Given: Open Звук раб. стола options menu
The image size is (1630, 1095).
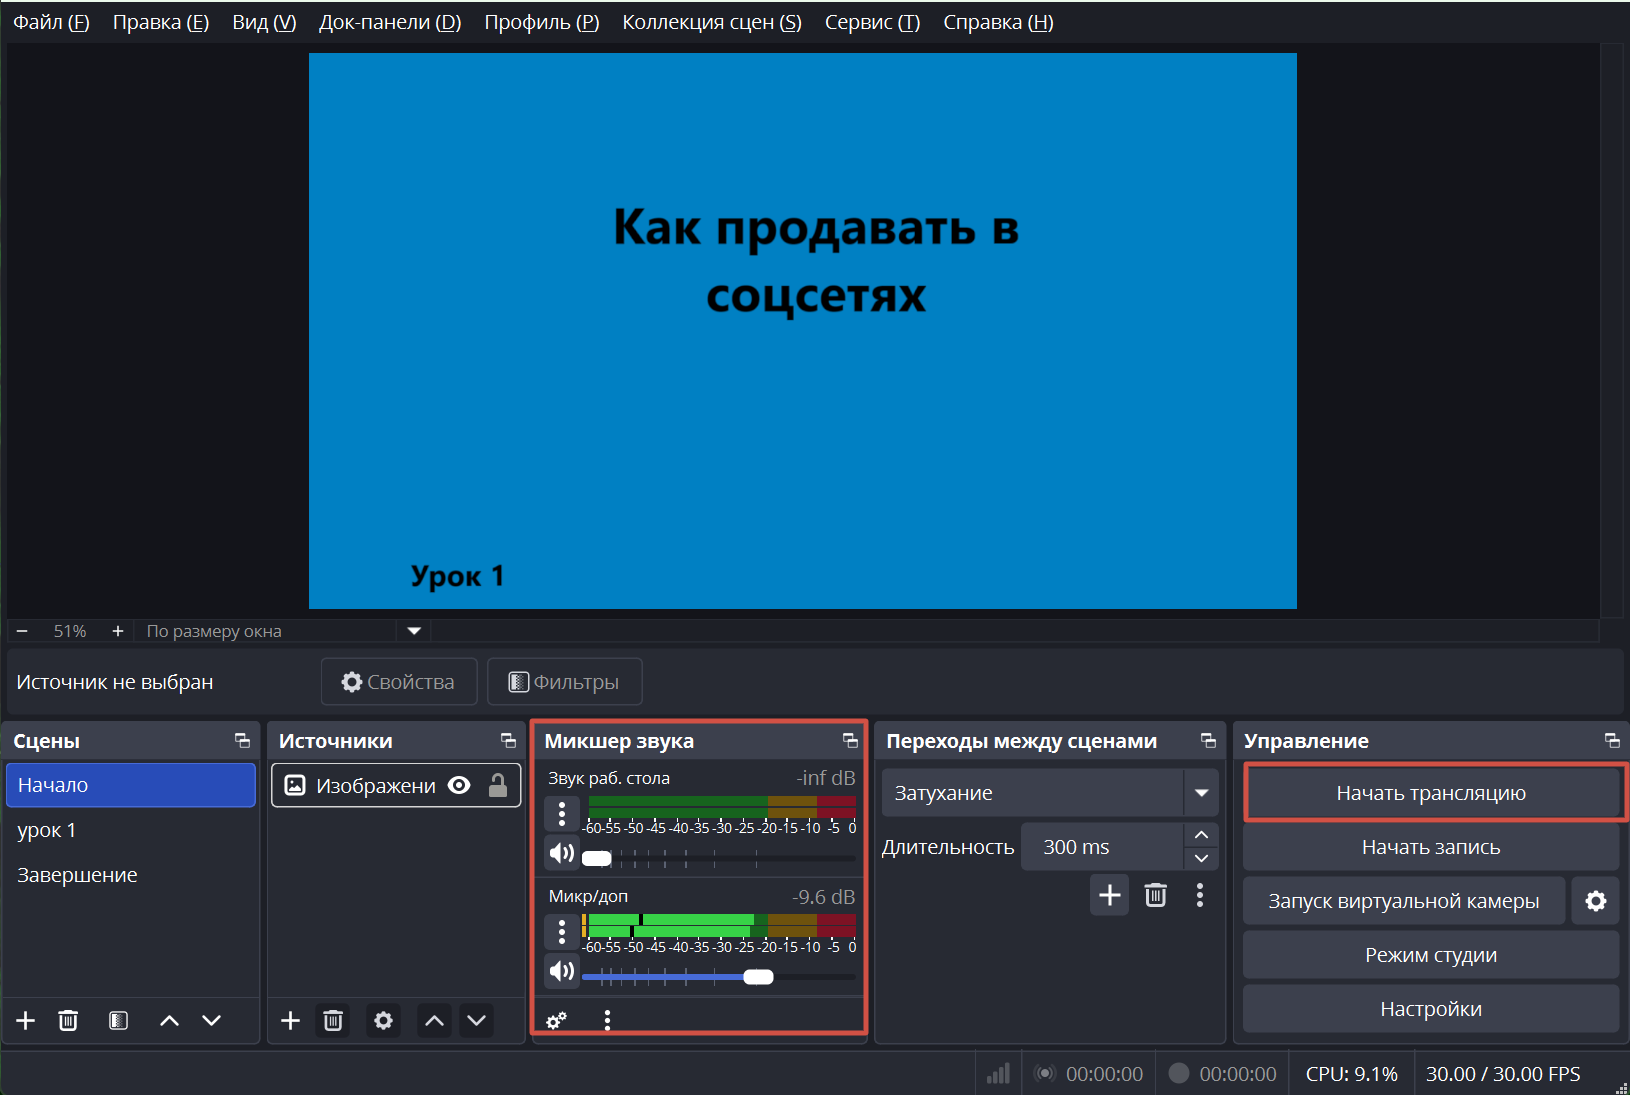Looking at the screenshot, I should pos(562,814).
